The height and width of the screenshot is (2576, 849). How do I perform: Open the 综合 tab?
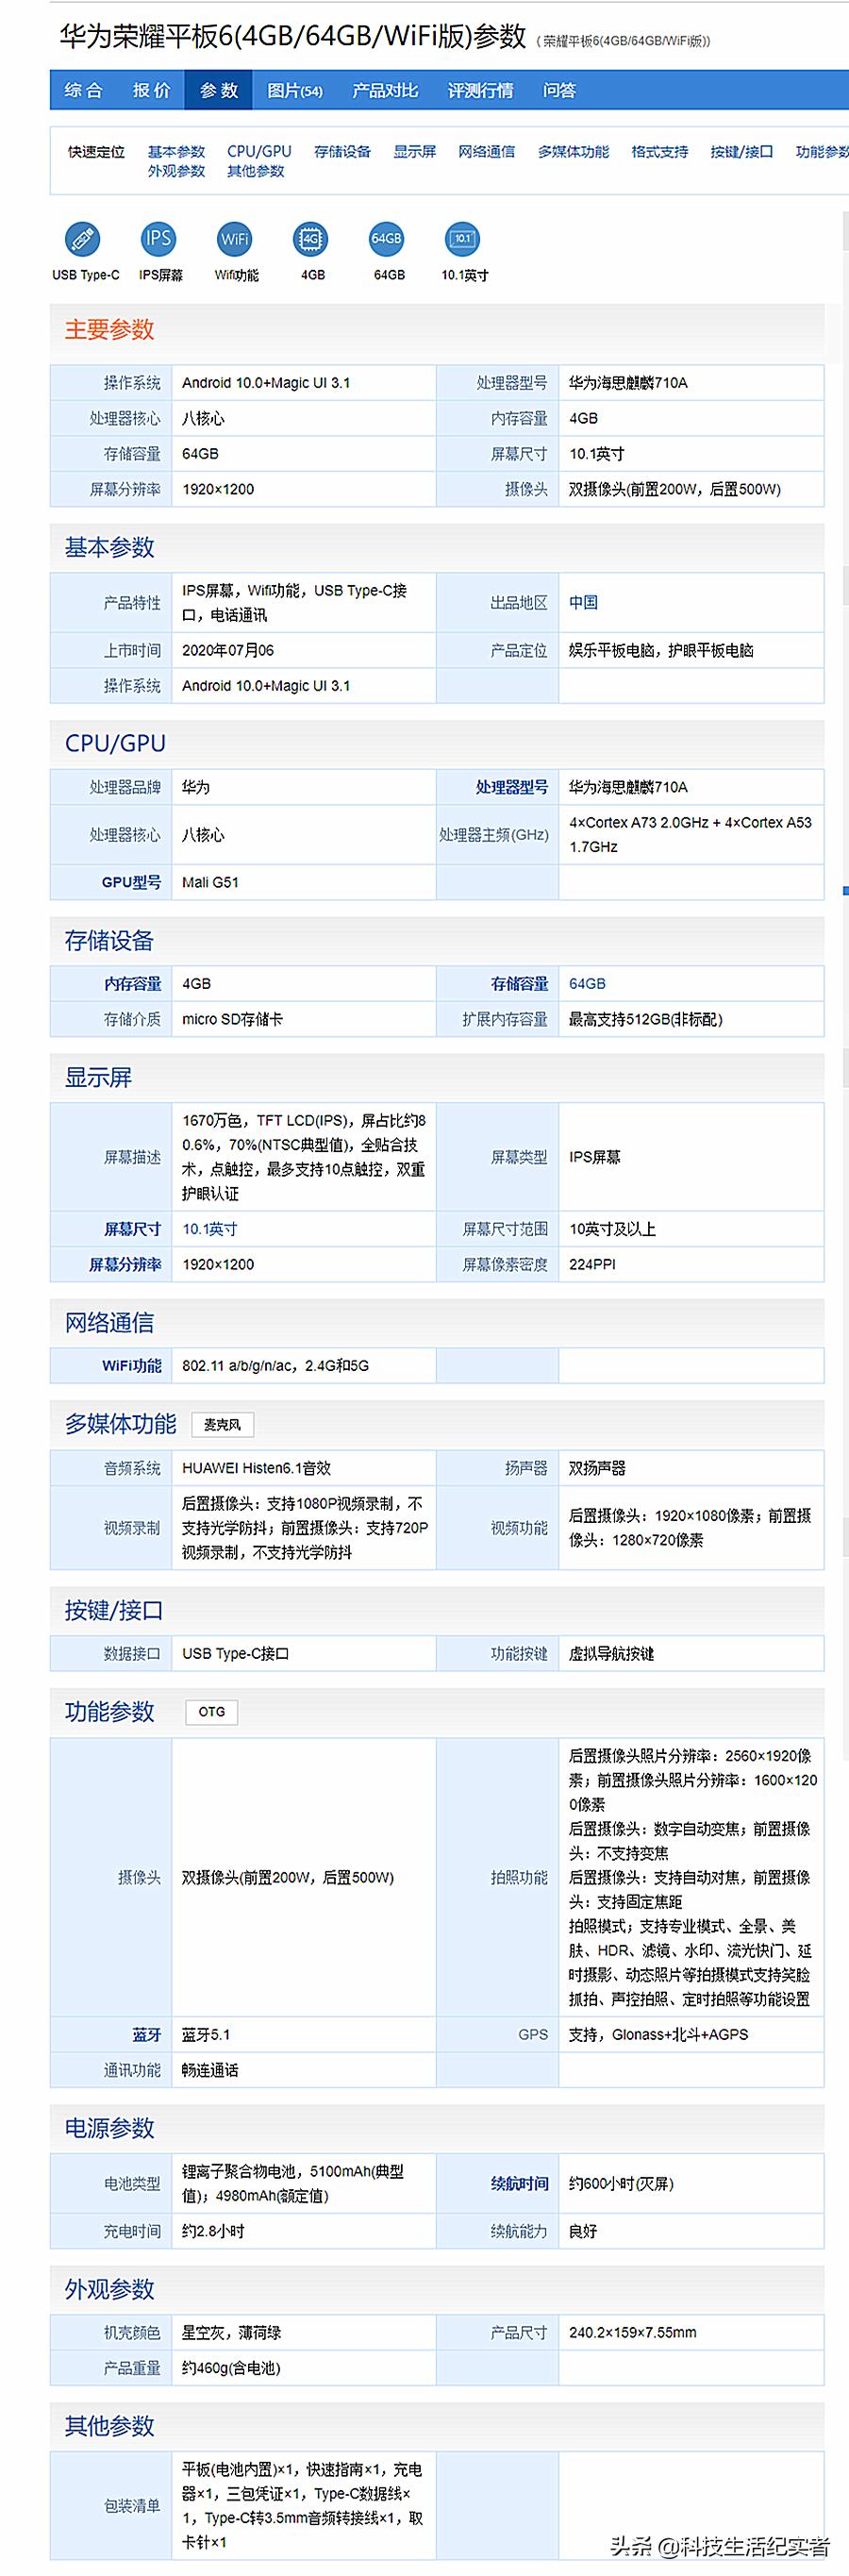[x=83, y=90]
